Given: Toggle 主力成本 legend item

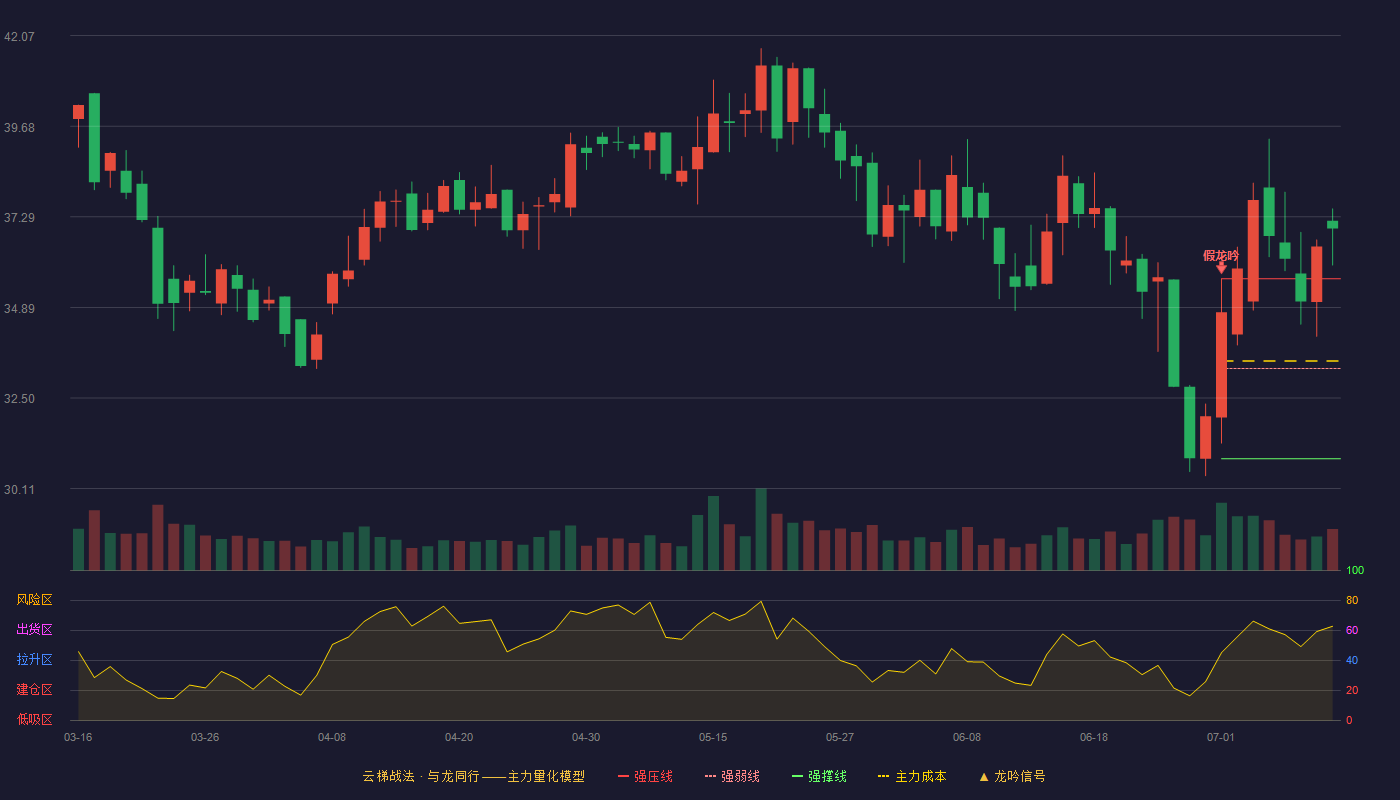Looking at the screenshot, I should (x=911, y=776).
